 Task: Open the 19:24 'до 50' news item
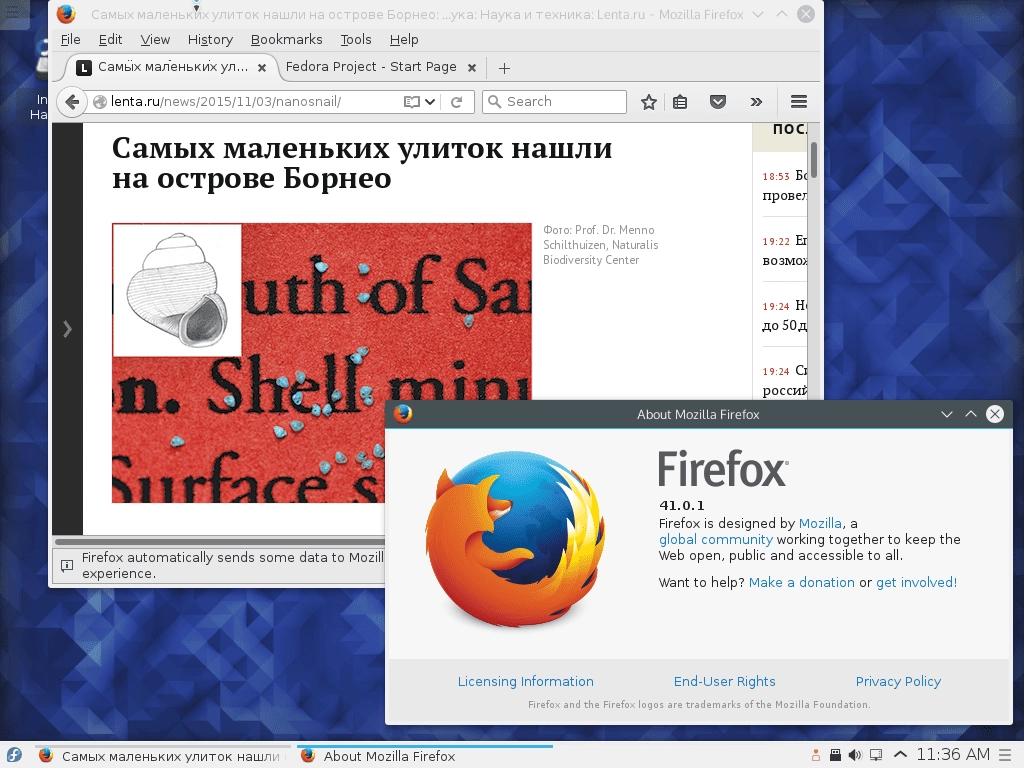(x=784, y=315)
